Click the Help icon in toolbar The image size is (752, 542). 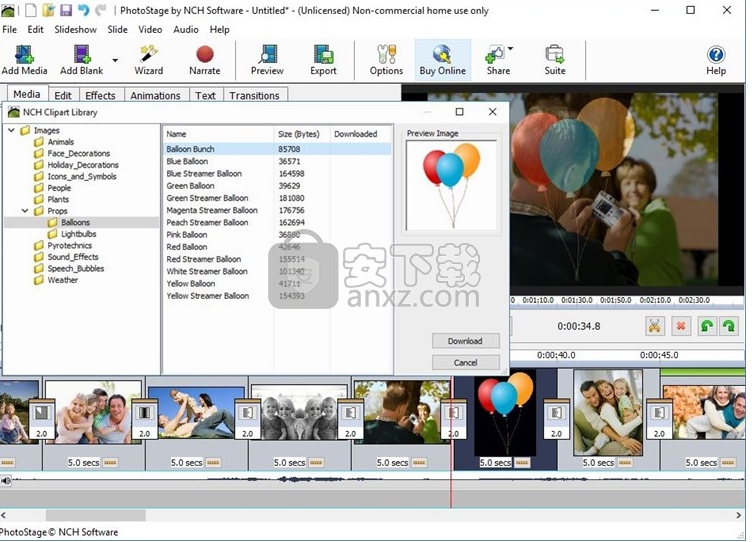pyautogui.click(x=716, y=59)
